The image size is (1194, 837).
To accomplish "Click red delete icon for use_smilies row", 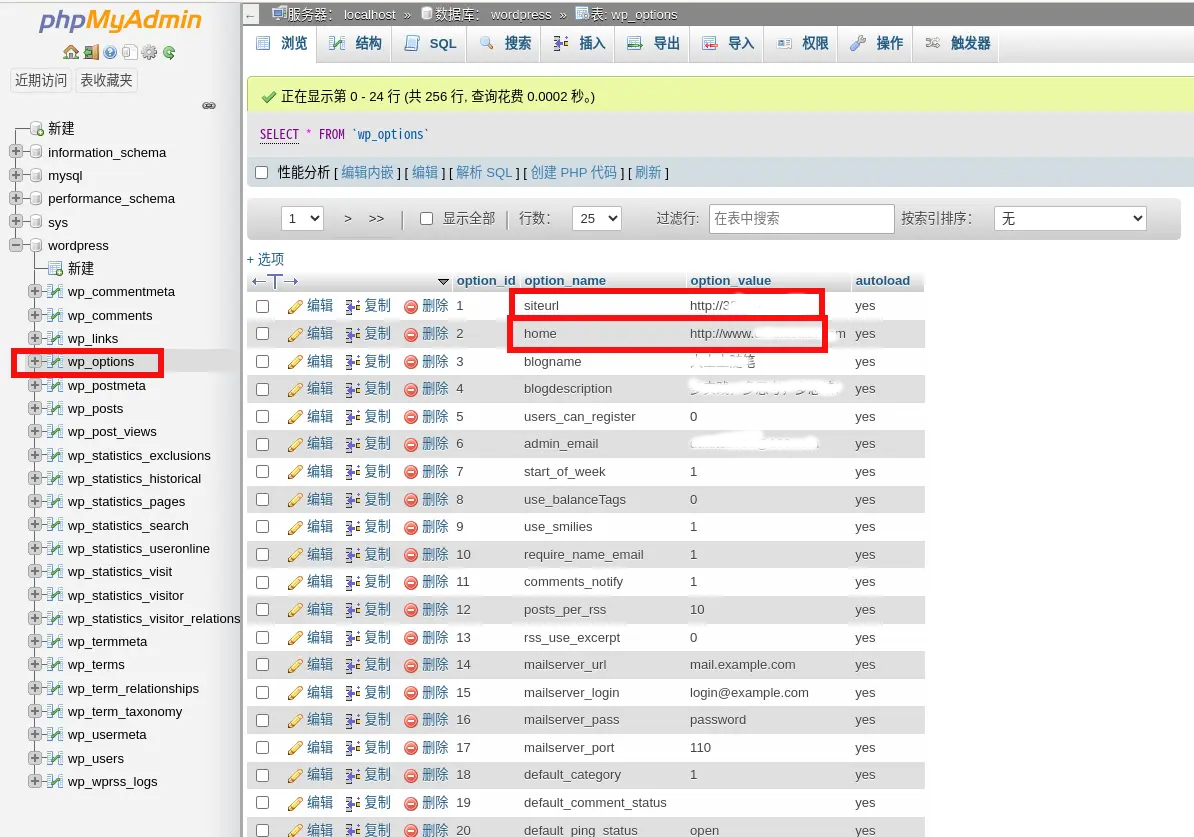I will 411,528.
